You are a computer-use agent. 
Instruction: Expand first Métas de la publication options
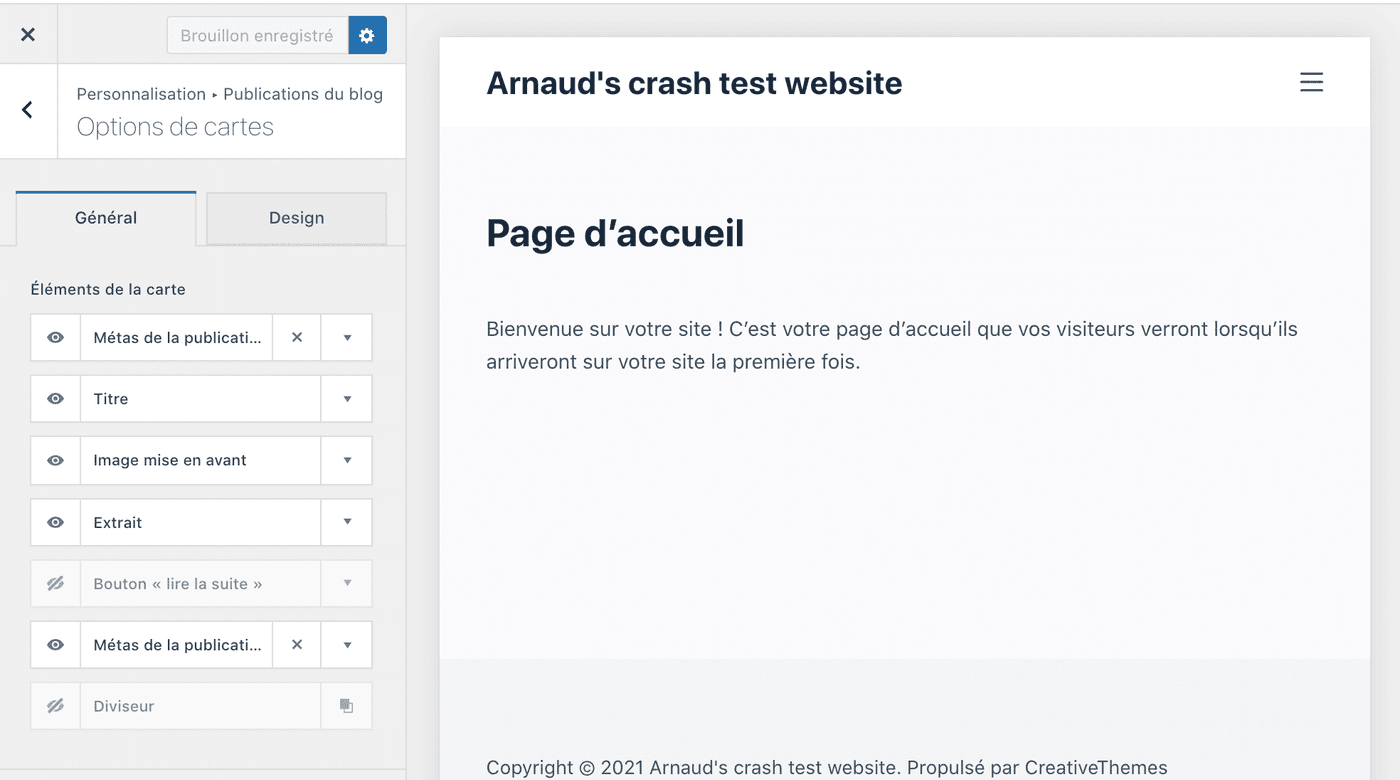pyautogui.click(x=347, y=338)
